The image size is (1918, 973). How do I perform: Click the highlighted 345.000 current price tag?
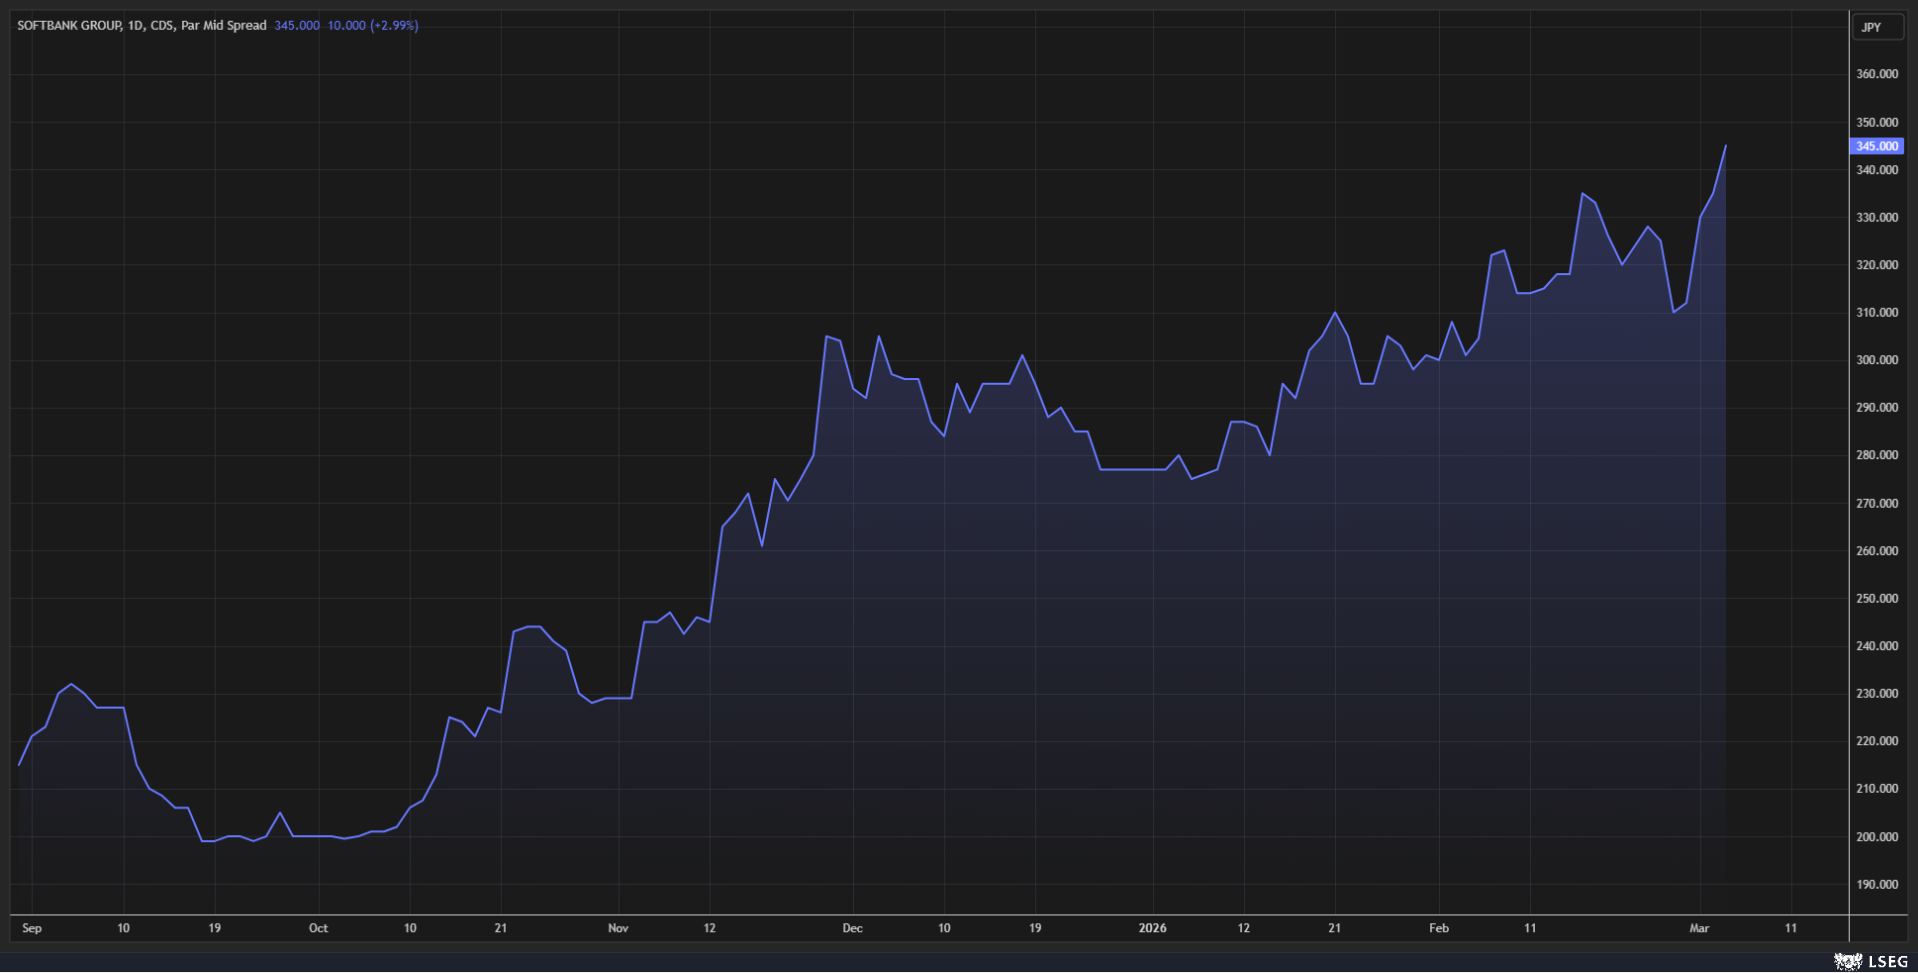(1876, 146)
